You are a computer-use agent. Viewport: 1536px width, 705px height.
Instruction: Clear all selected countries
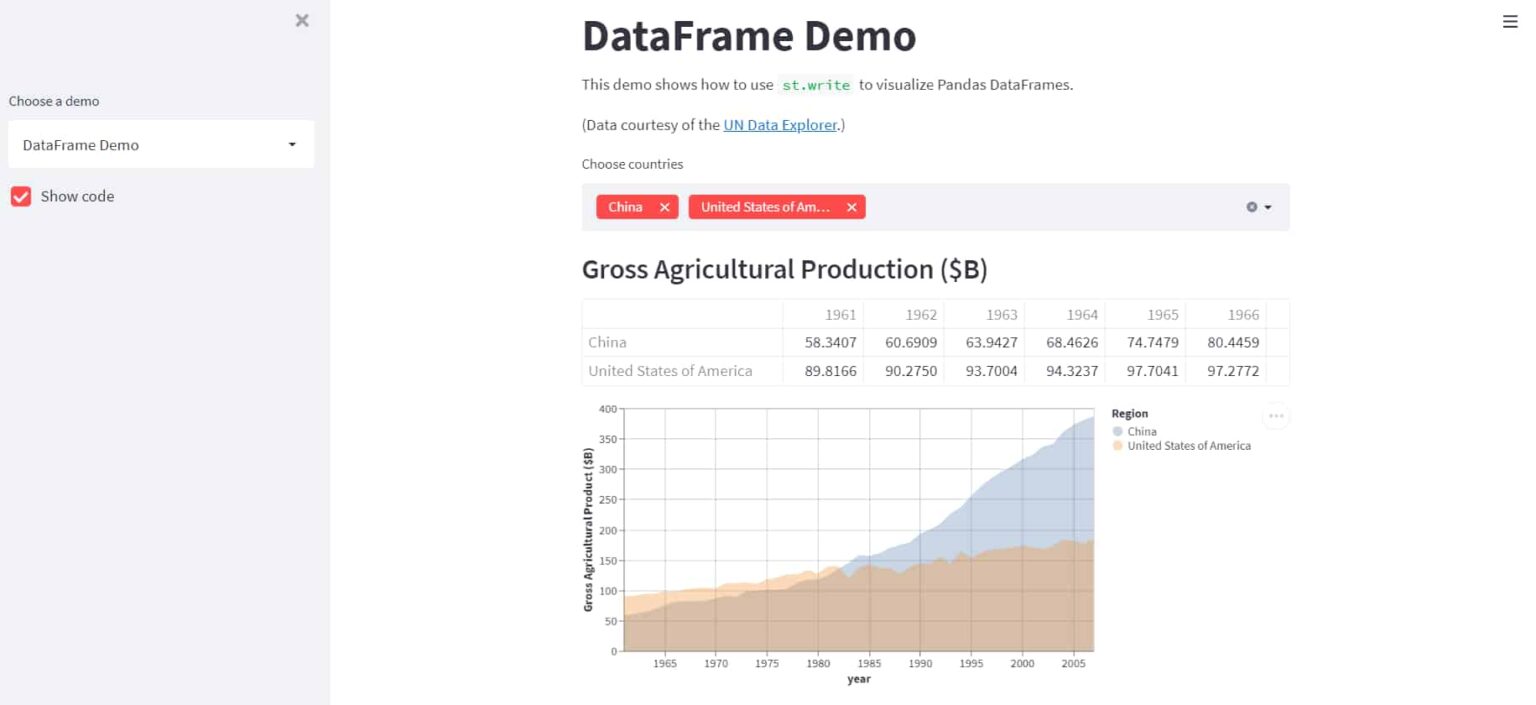[1251, 207]
